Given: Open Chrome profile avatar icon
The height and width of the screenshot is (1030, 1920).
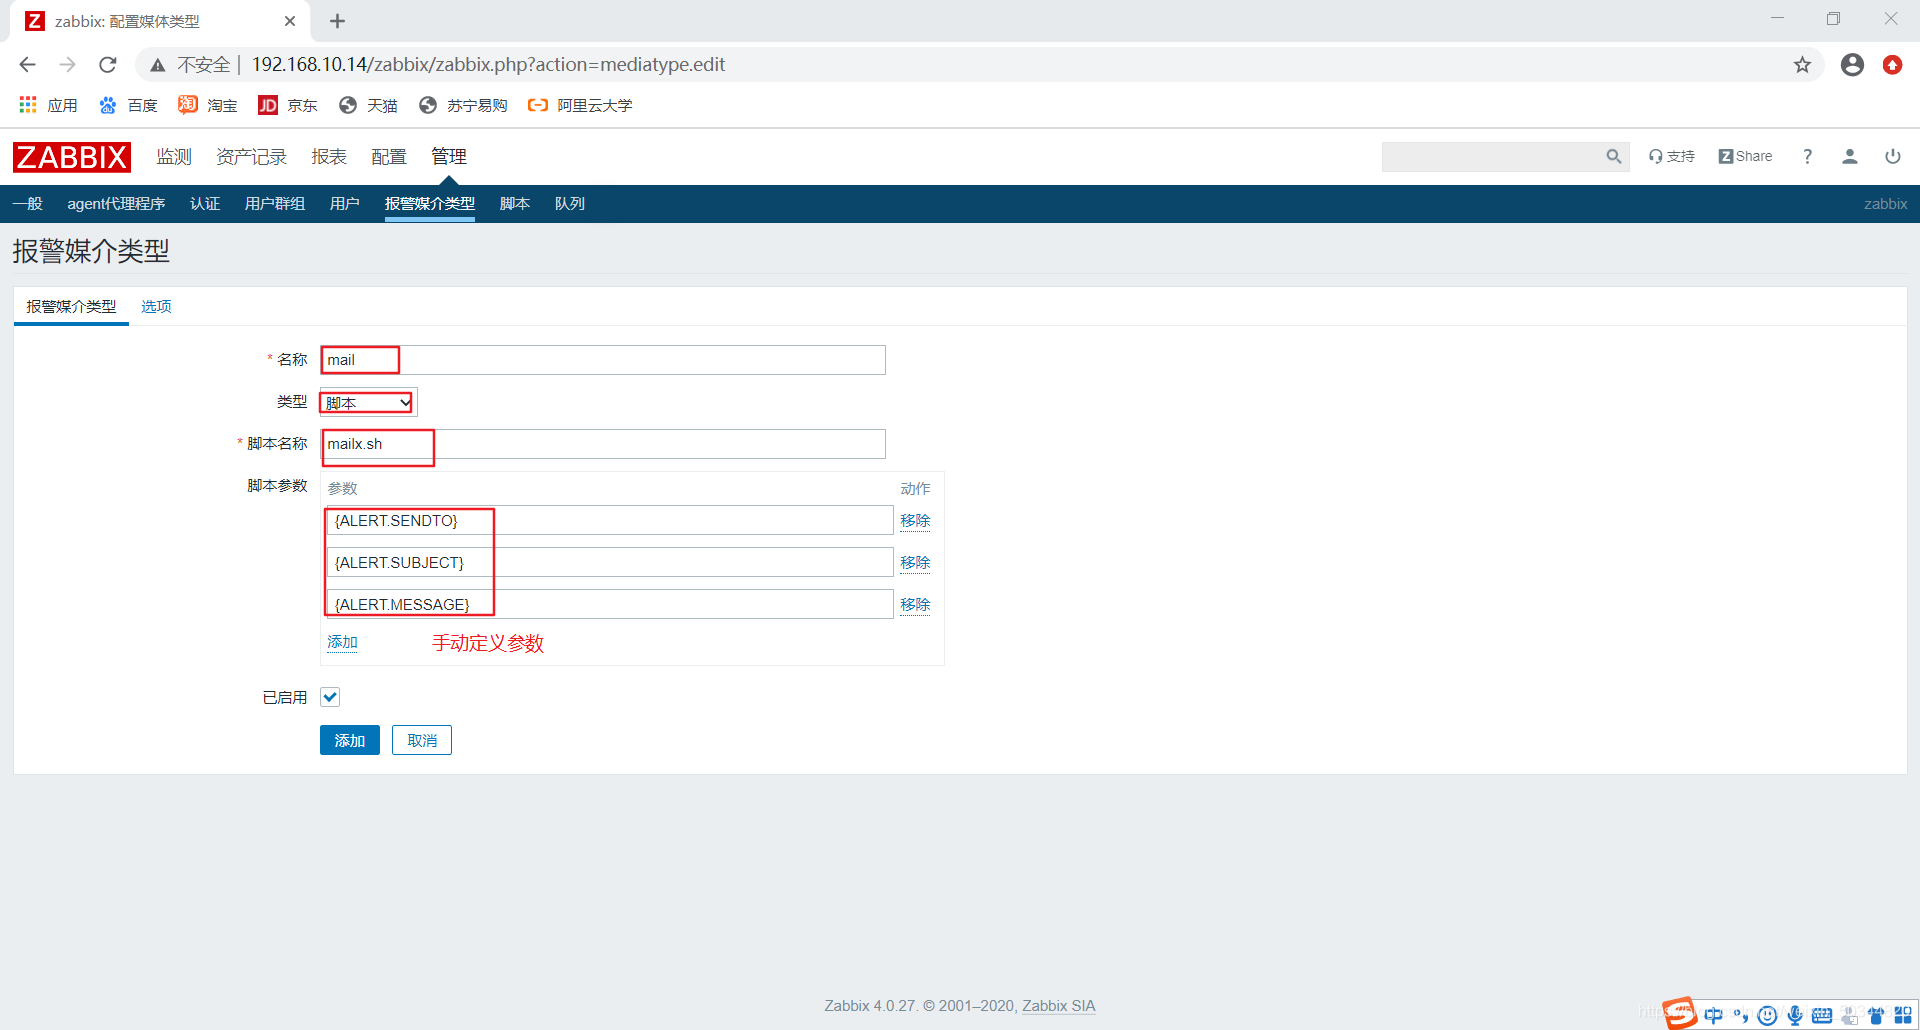Looking at the screenshot, I should (x=1852, y=65).
